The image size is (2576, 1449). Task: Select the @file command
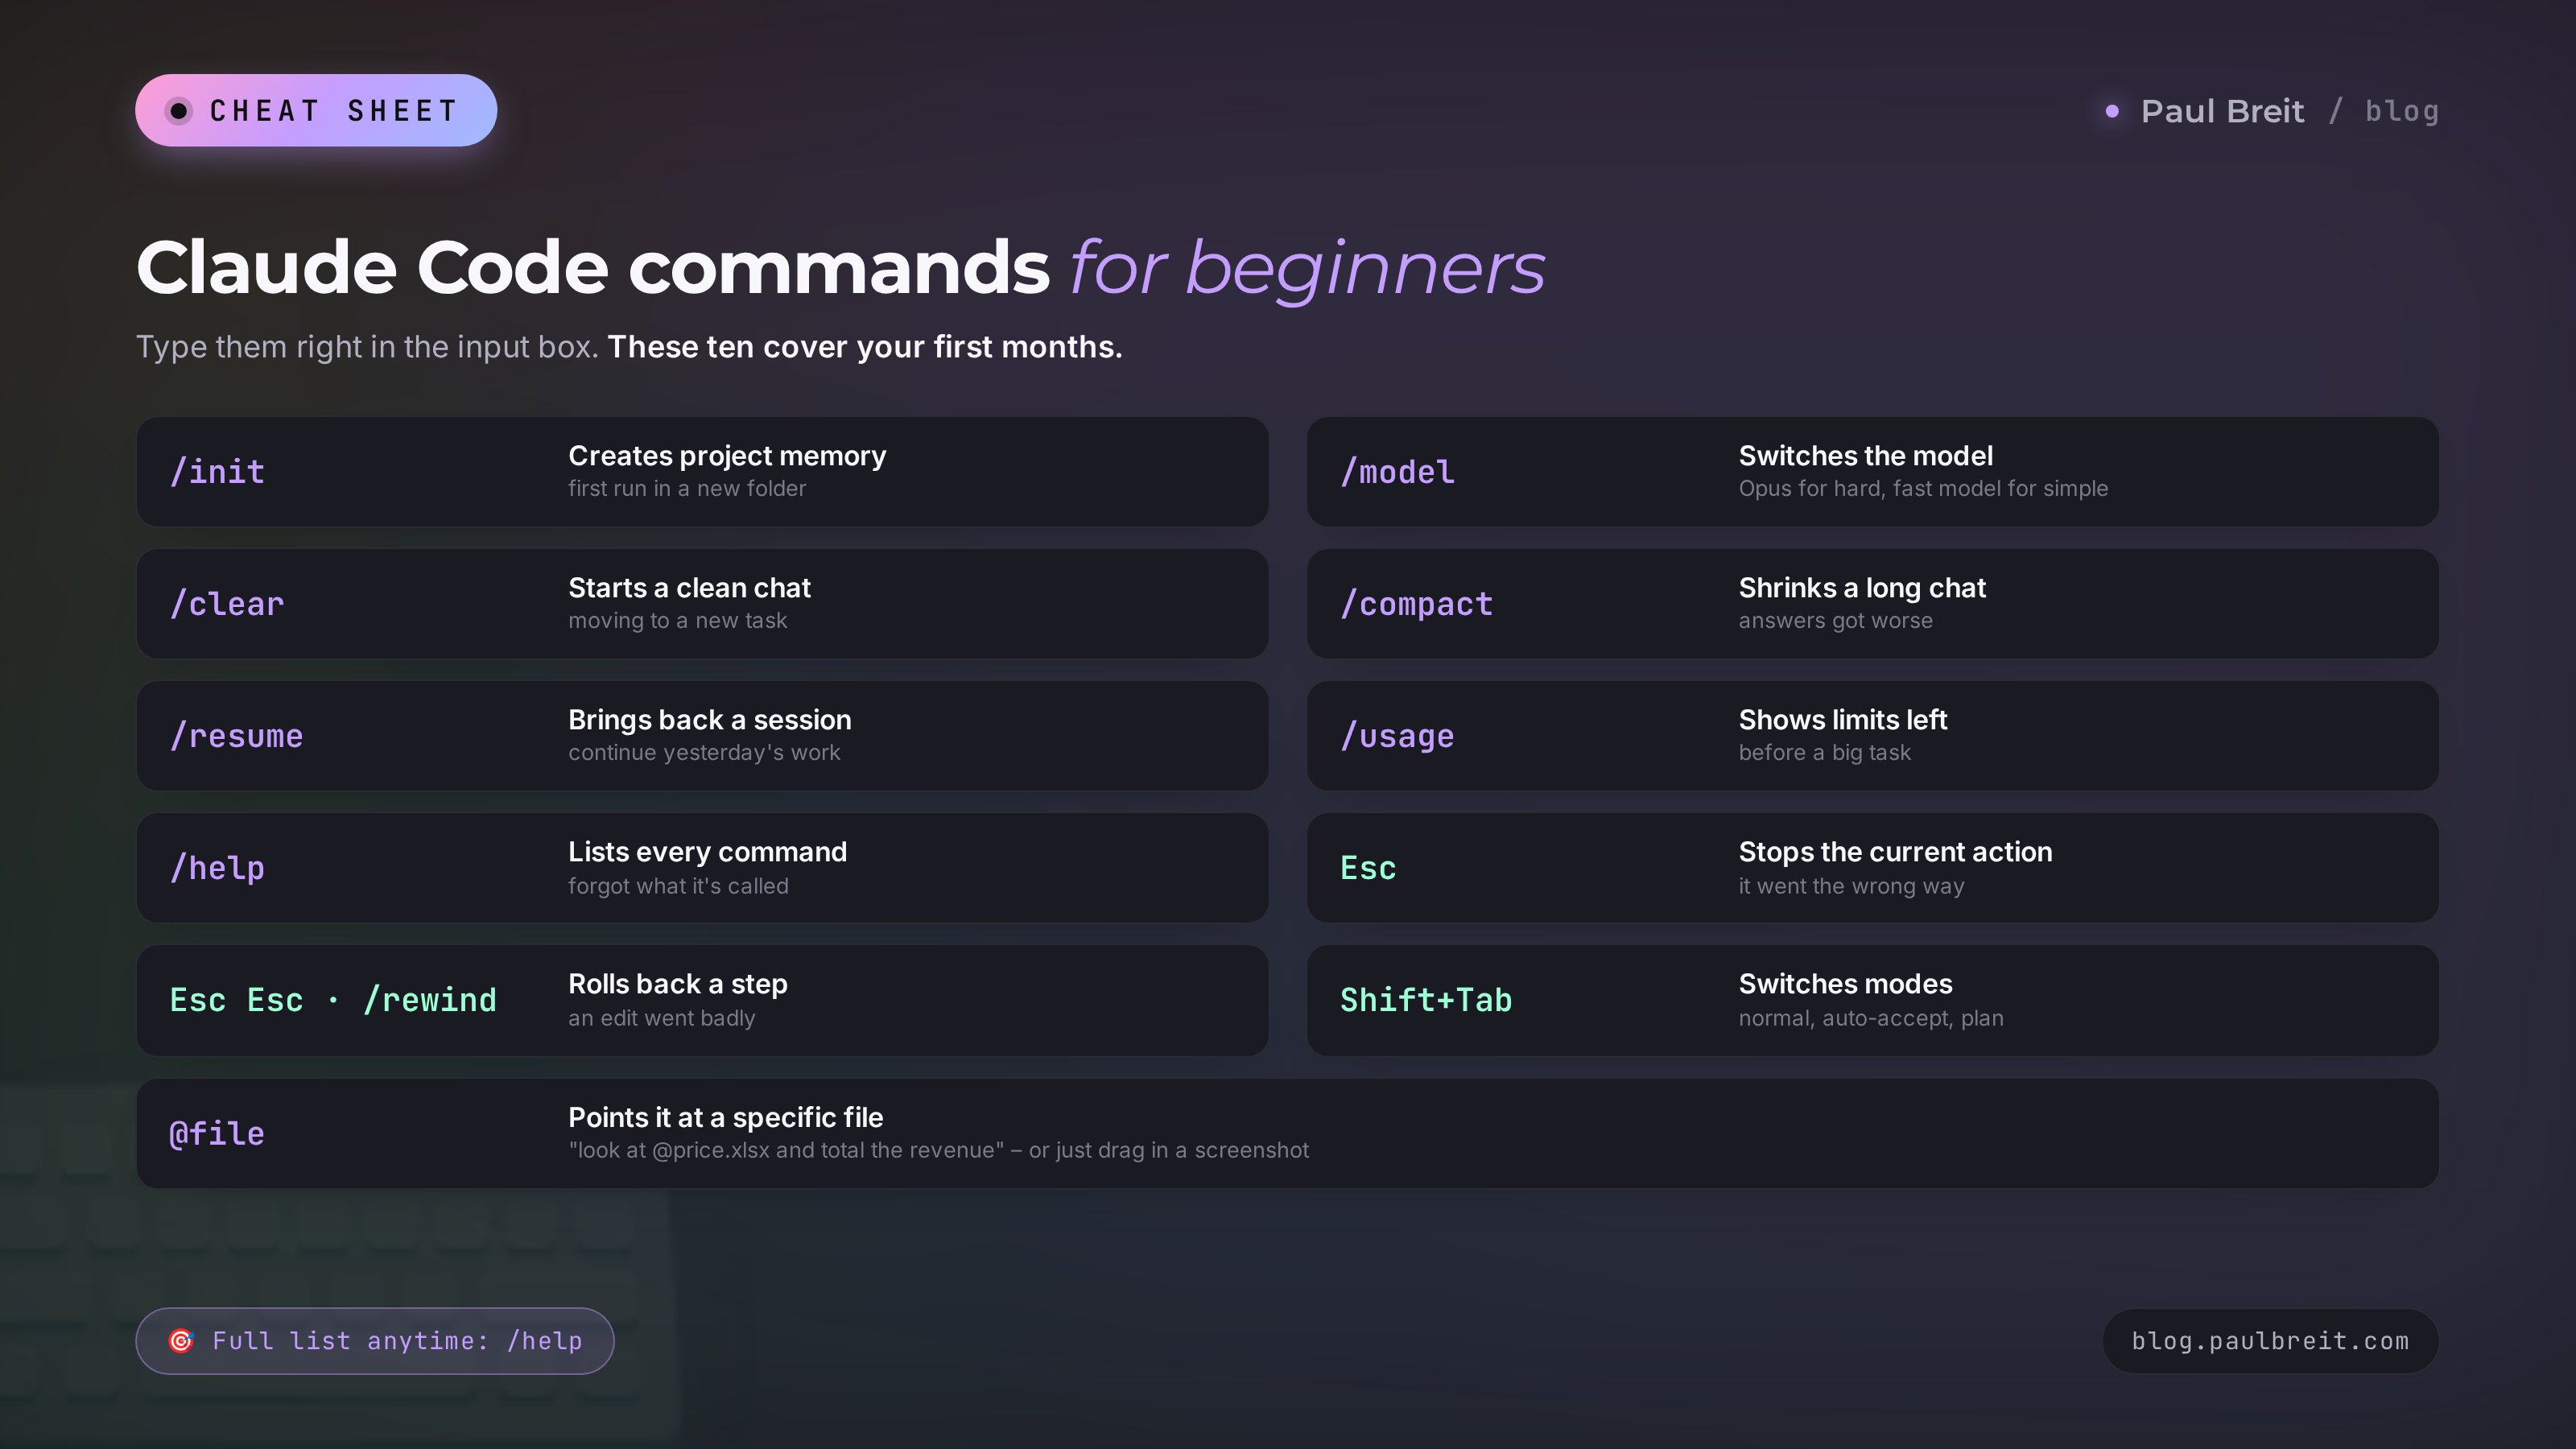point(217,1133)
